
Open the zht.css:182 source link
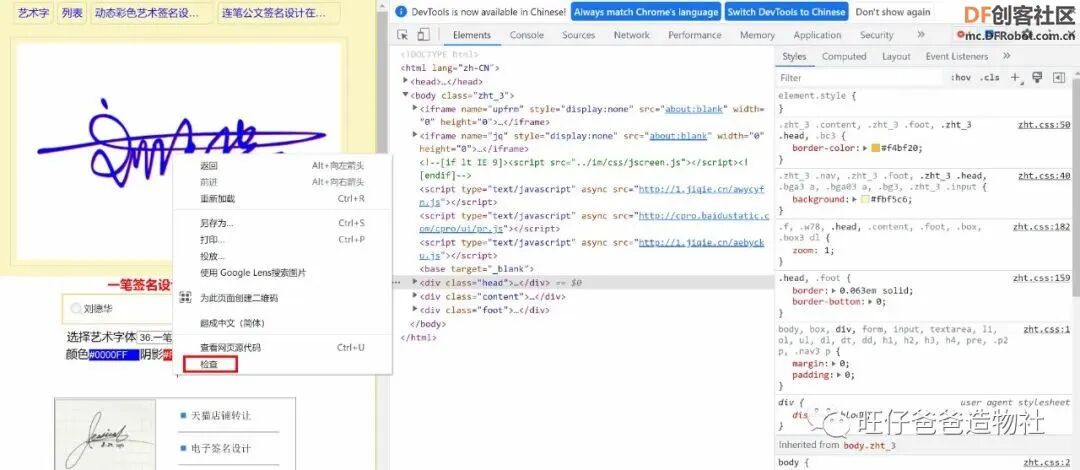pyautogui.click(x=1041, y=226)
